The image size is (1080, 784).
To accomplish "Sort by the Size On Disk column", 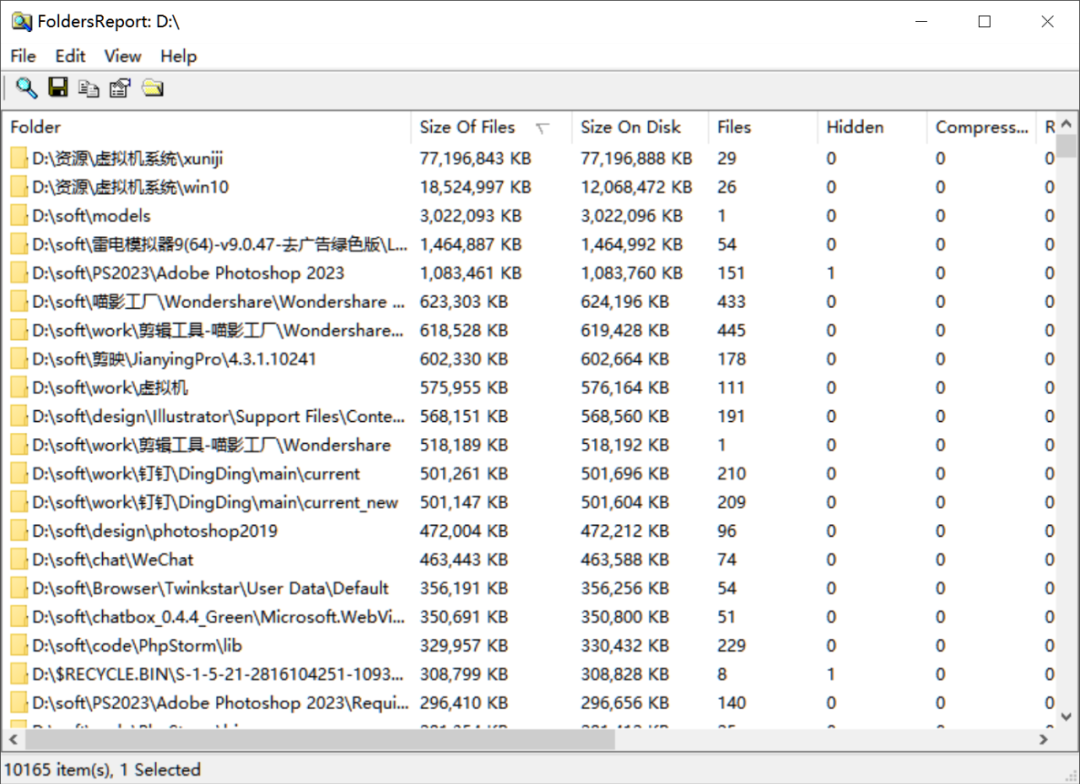I will pos(630,127).
